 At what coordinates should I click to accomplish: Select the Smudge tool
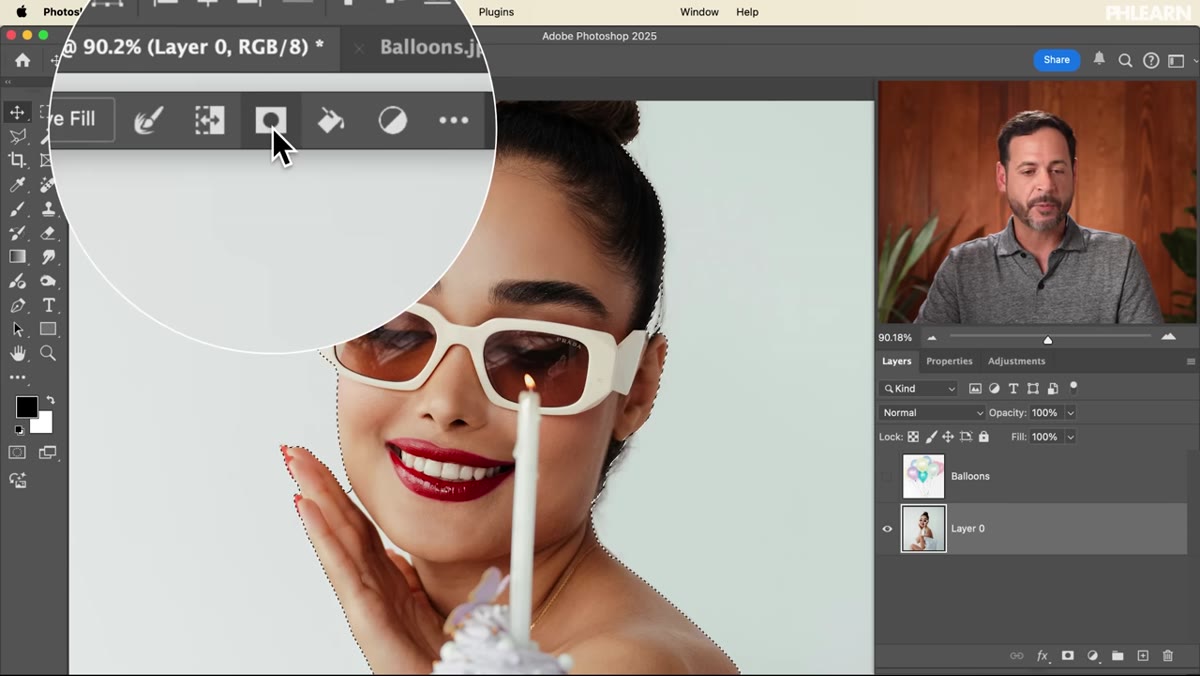(x=48, y=257)
